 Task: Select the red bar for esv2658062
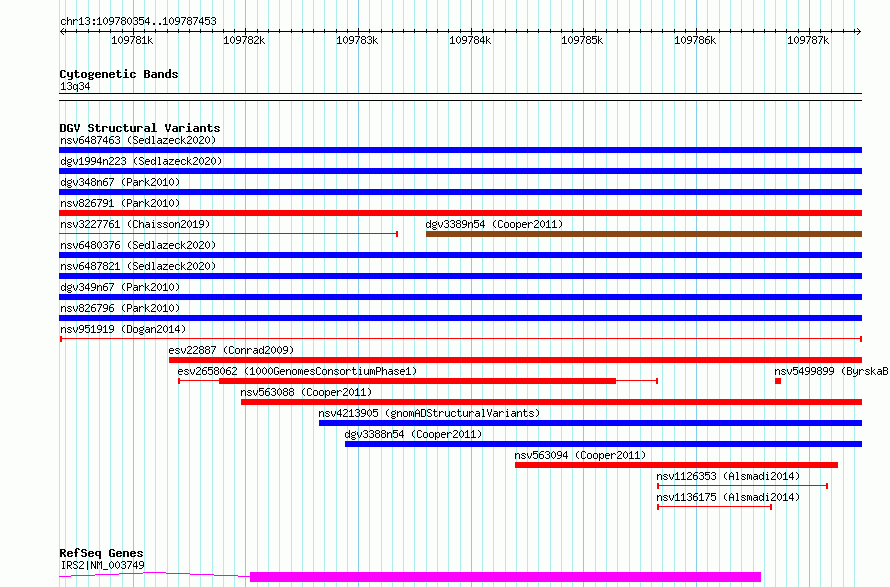click(417, 381)
